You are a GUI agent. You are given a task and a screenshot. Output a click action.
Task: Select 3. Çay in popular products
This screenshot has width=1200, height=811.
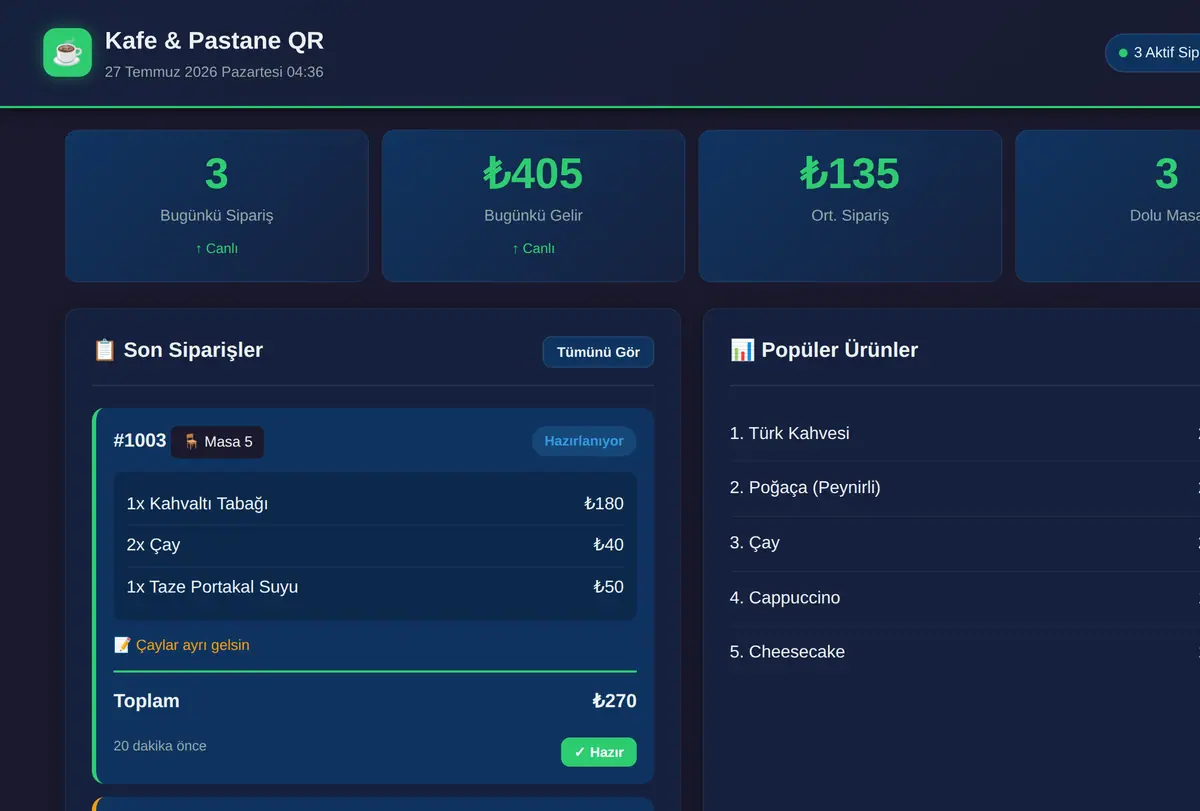tap(755, 543)
